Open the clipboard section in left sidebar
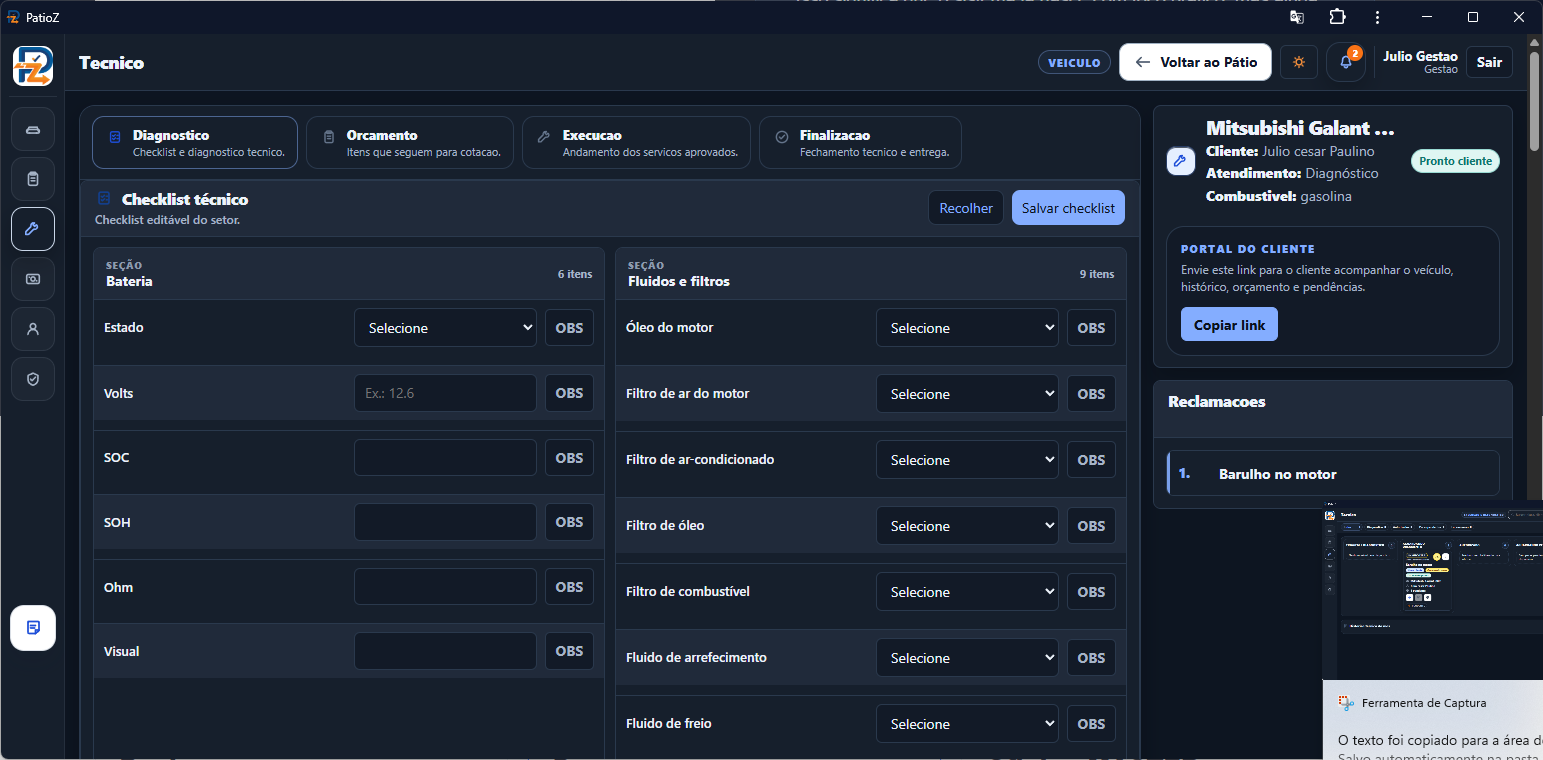The height and width of the screenshot is (760, 1543). (33, 179)
